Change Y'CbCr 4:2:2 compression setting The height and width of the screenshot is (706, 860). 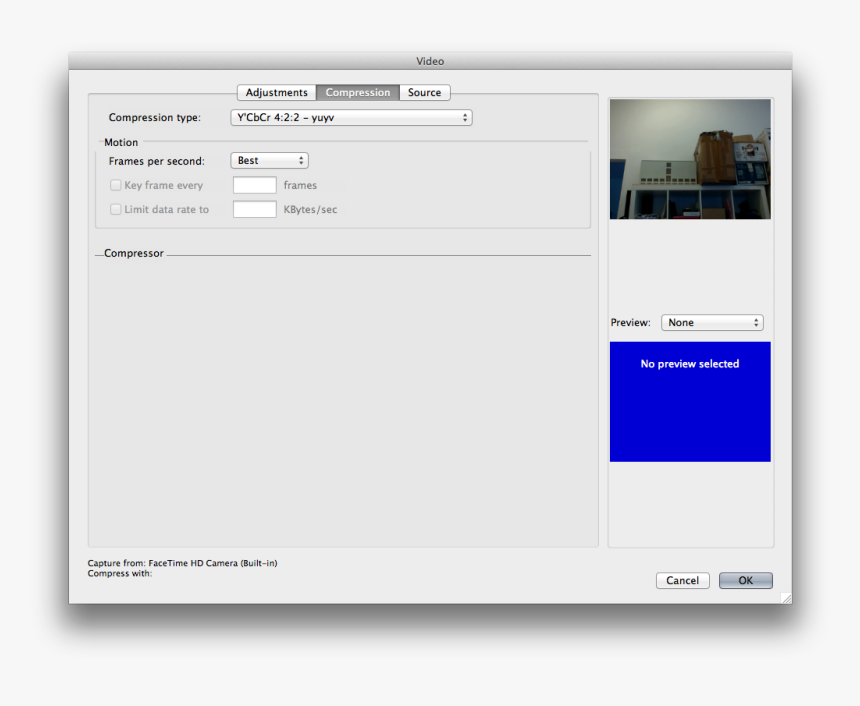pyautogui.click(x=351, y=117)
